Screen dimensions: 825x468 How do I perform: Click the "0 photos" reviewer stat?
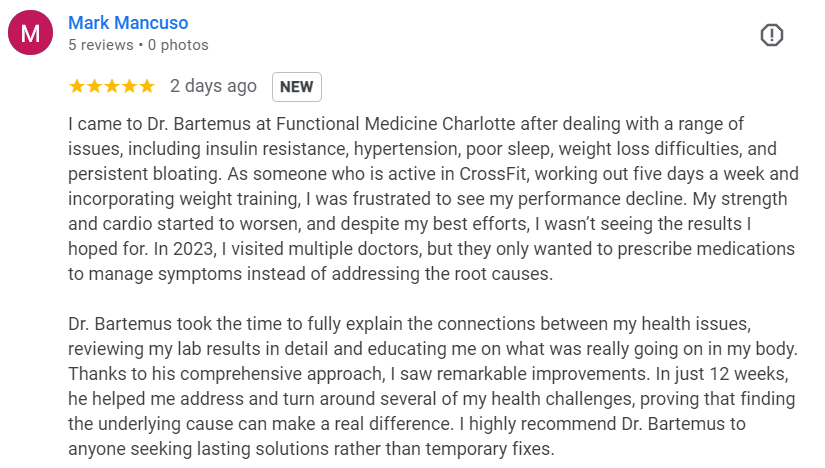(x=178, y=45)
